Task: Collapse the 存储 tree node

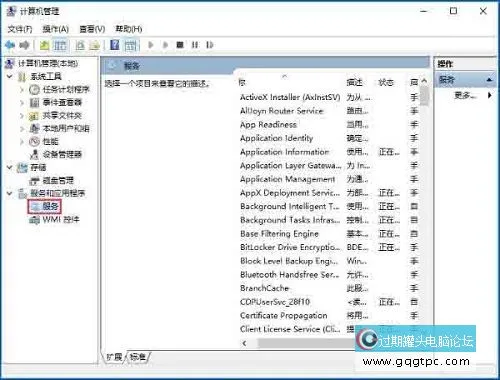Action: (10, 167)
